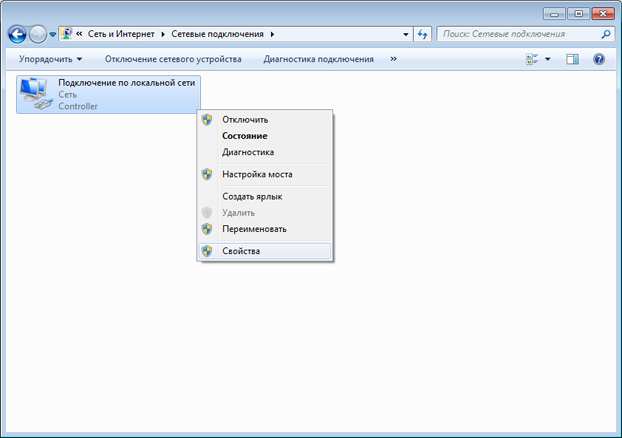Close the network connections window

pyautogui.click(x=603, y=13)
